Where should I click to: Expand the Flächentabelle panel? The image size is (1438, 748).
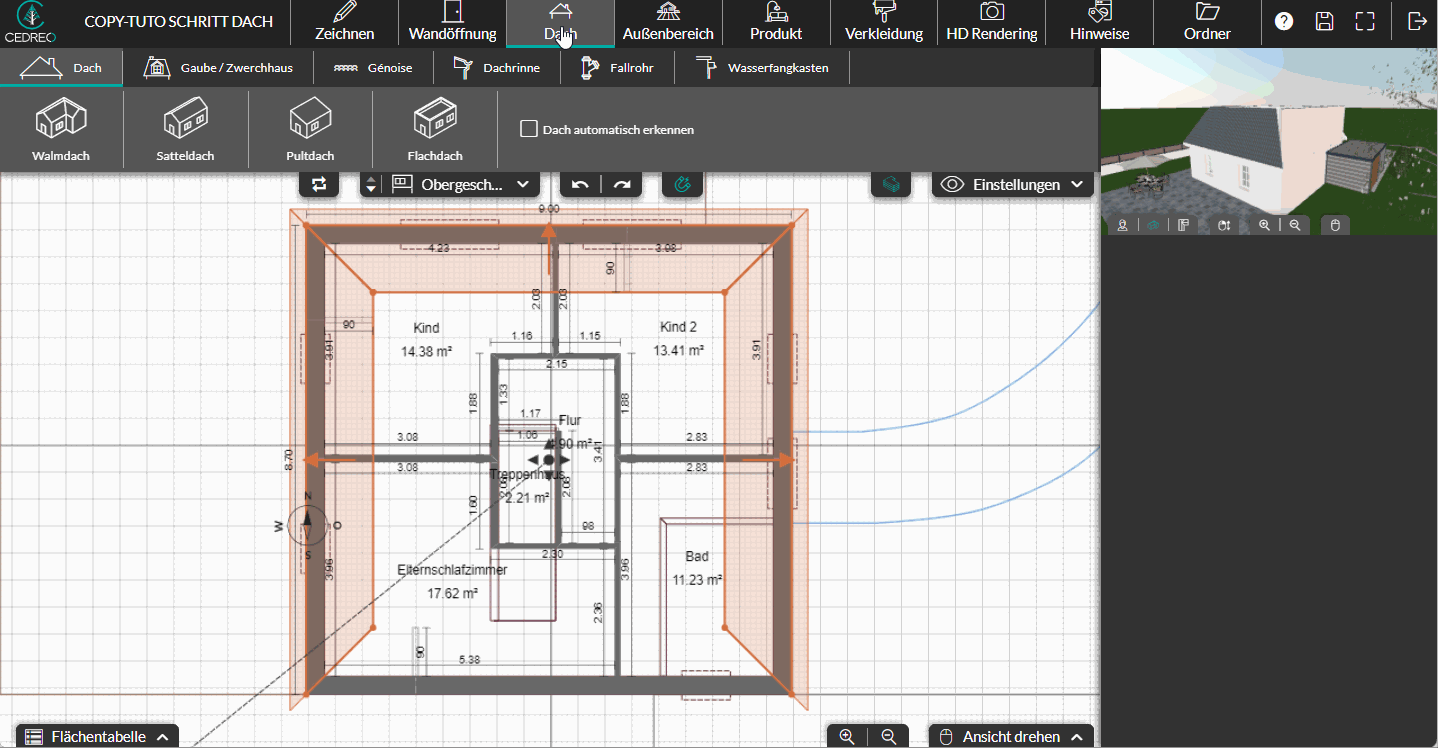click(x=97, y=736)
